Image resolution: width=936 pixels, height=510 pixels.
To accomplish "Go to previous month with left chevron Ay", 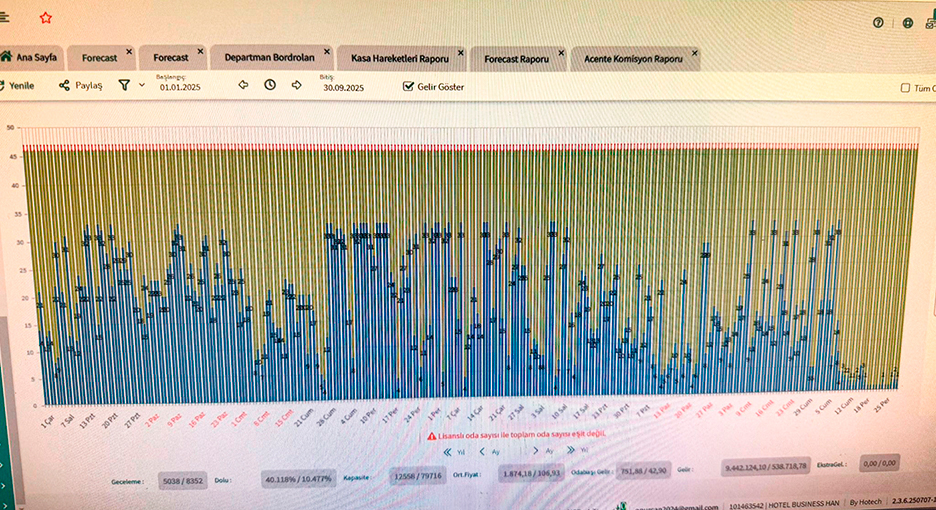I will (x=483, y=452).
